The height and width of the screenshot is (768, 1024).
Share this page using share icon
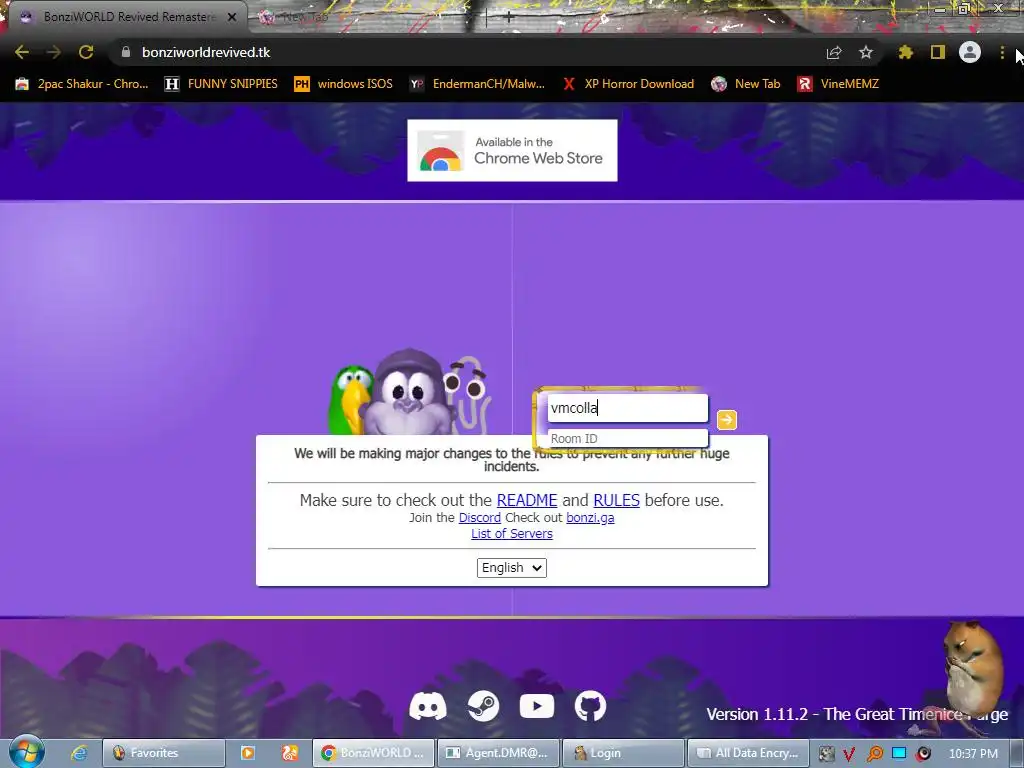(834, 52)
